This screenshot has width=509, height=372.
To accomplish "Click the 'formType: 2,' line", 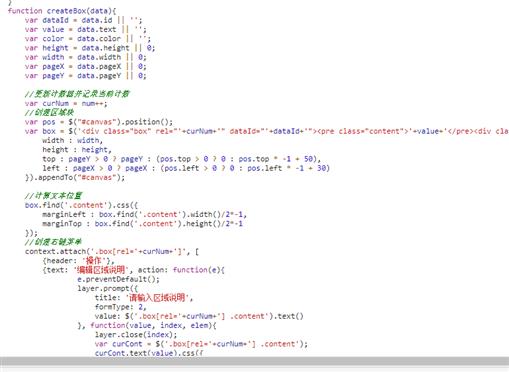I will pos(120,307).
